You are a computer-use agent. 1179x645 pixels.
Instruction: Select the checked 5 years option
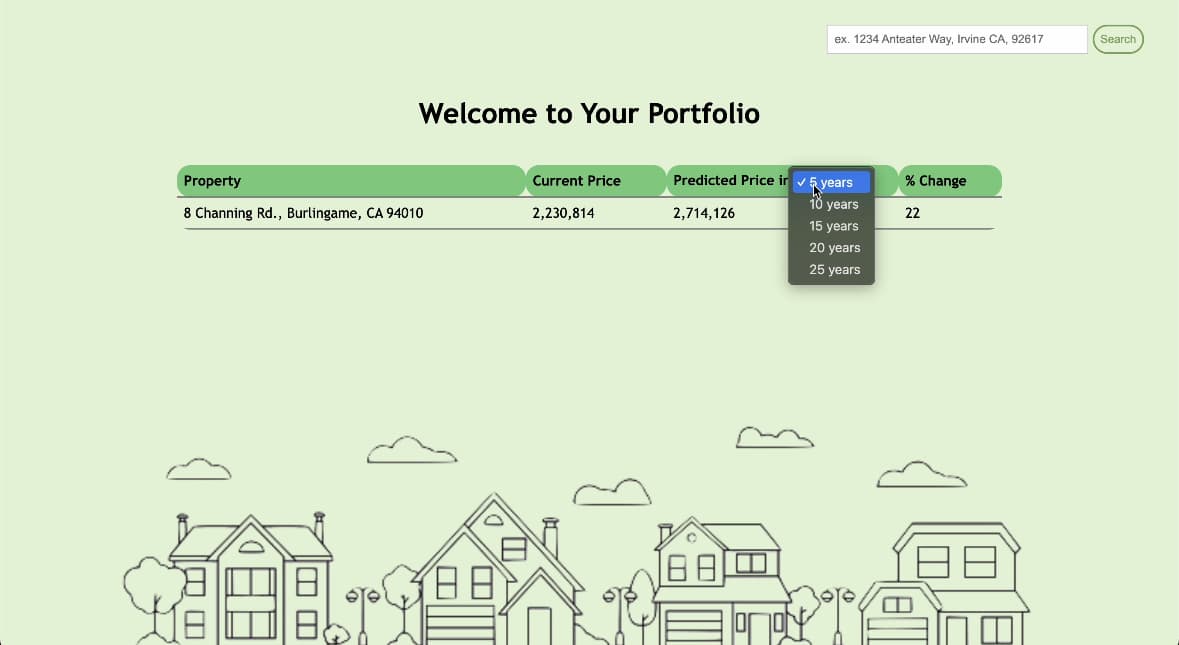831,182
